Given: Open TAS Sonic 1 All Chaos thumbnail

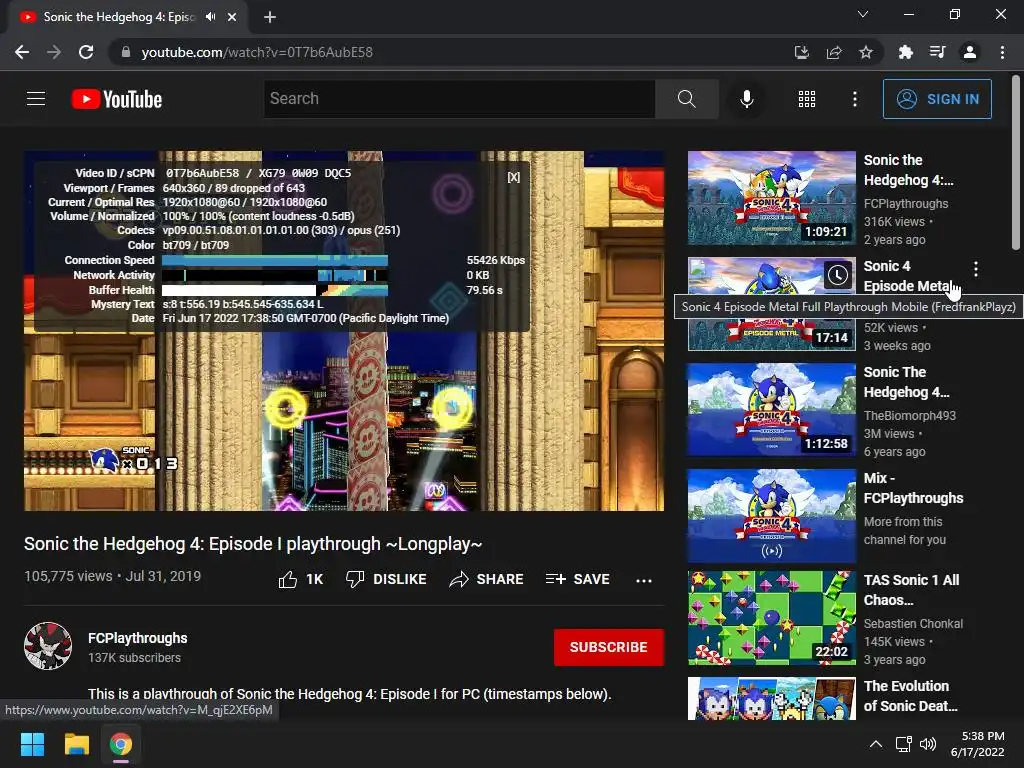Looking at the screenshot, I should [772, 618].
